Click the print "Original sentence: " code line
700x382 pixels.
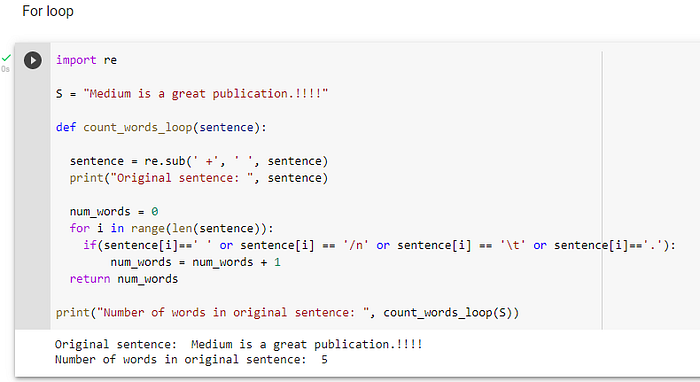coord(199,178)
